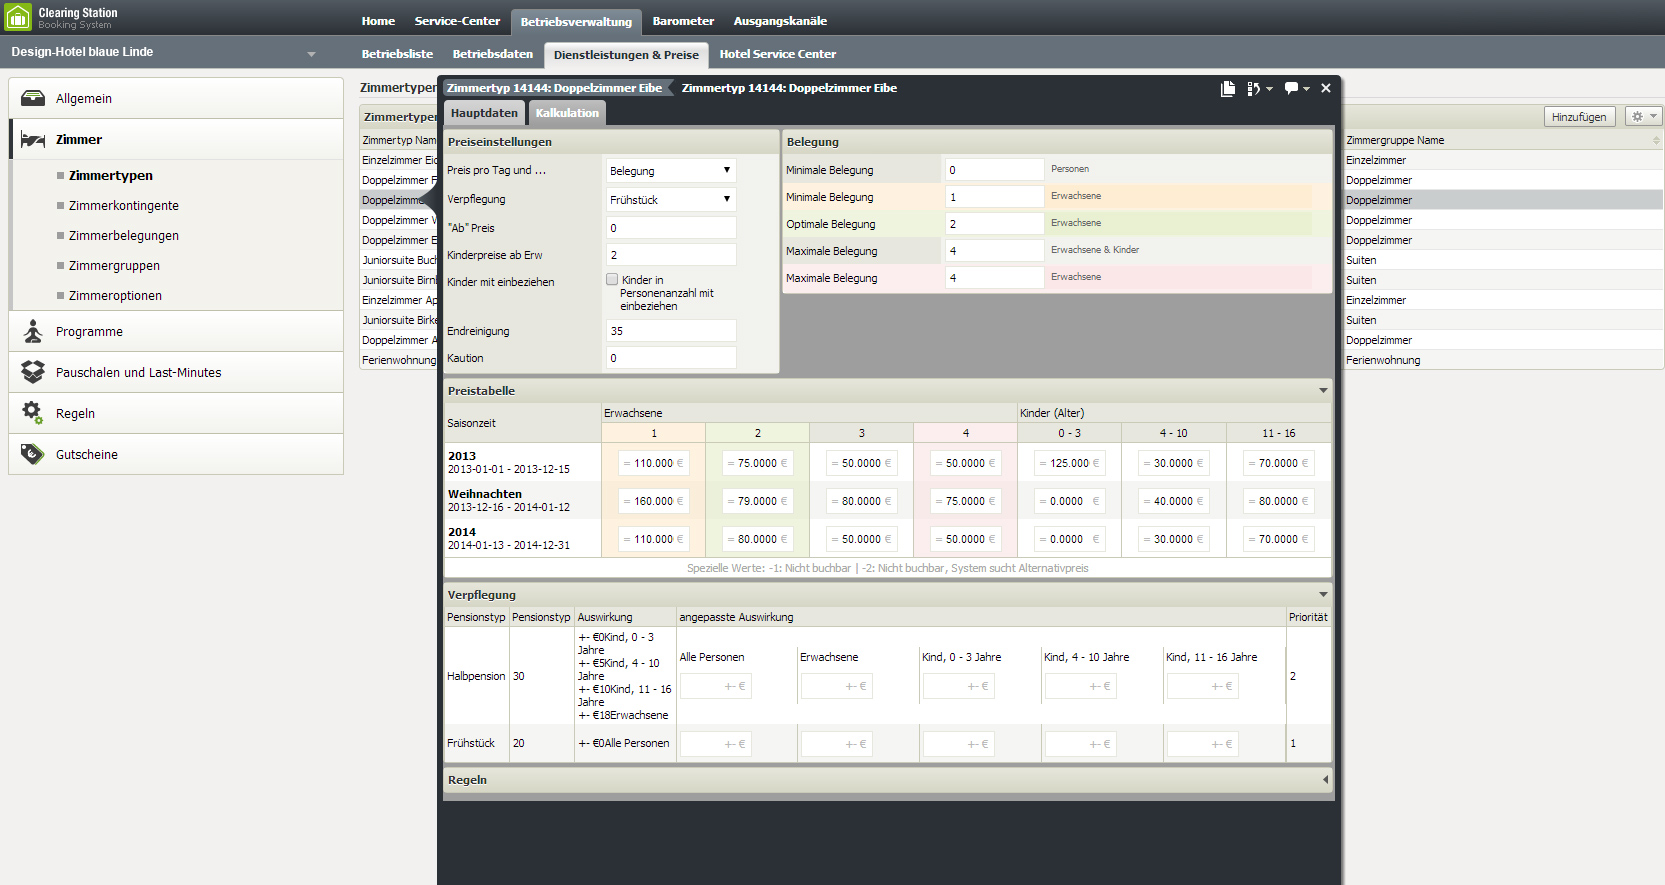The image size is (1665, 885).
Task: Click sort arrows on Zimmergruppe Name column
Action: (x=1656, y=140)
